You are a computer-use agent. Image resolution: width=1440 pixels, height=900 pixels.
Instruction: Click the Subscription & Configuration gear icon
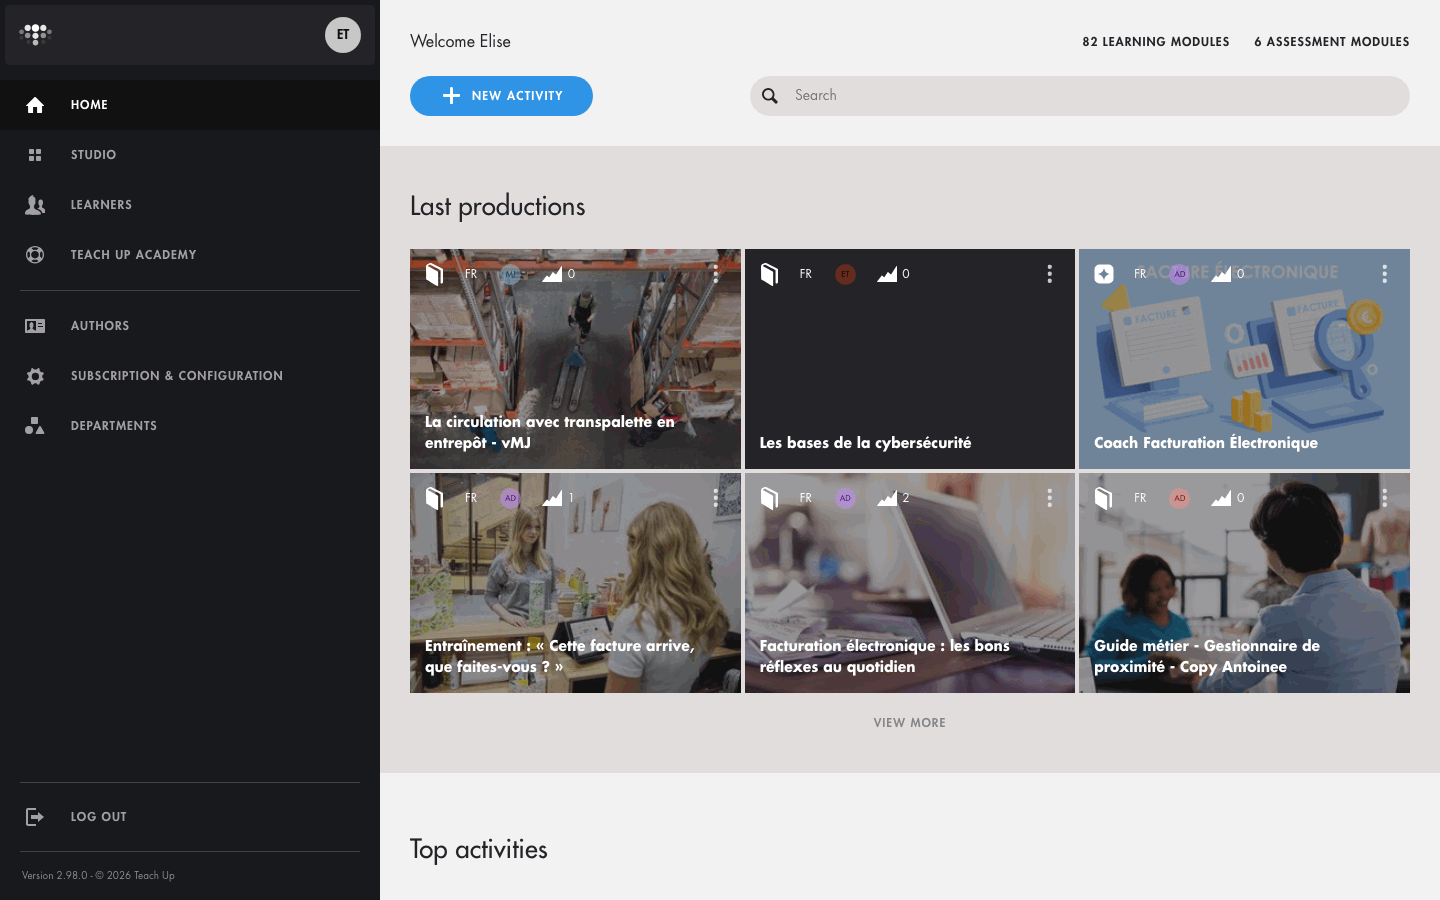[35, 376]
